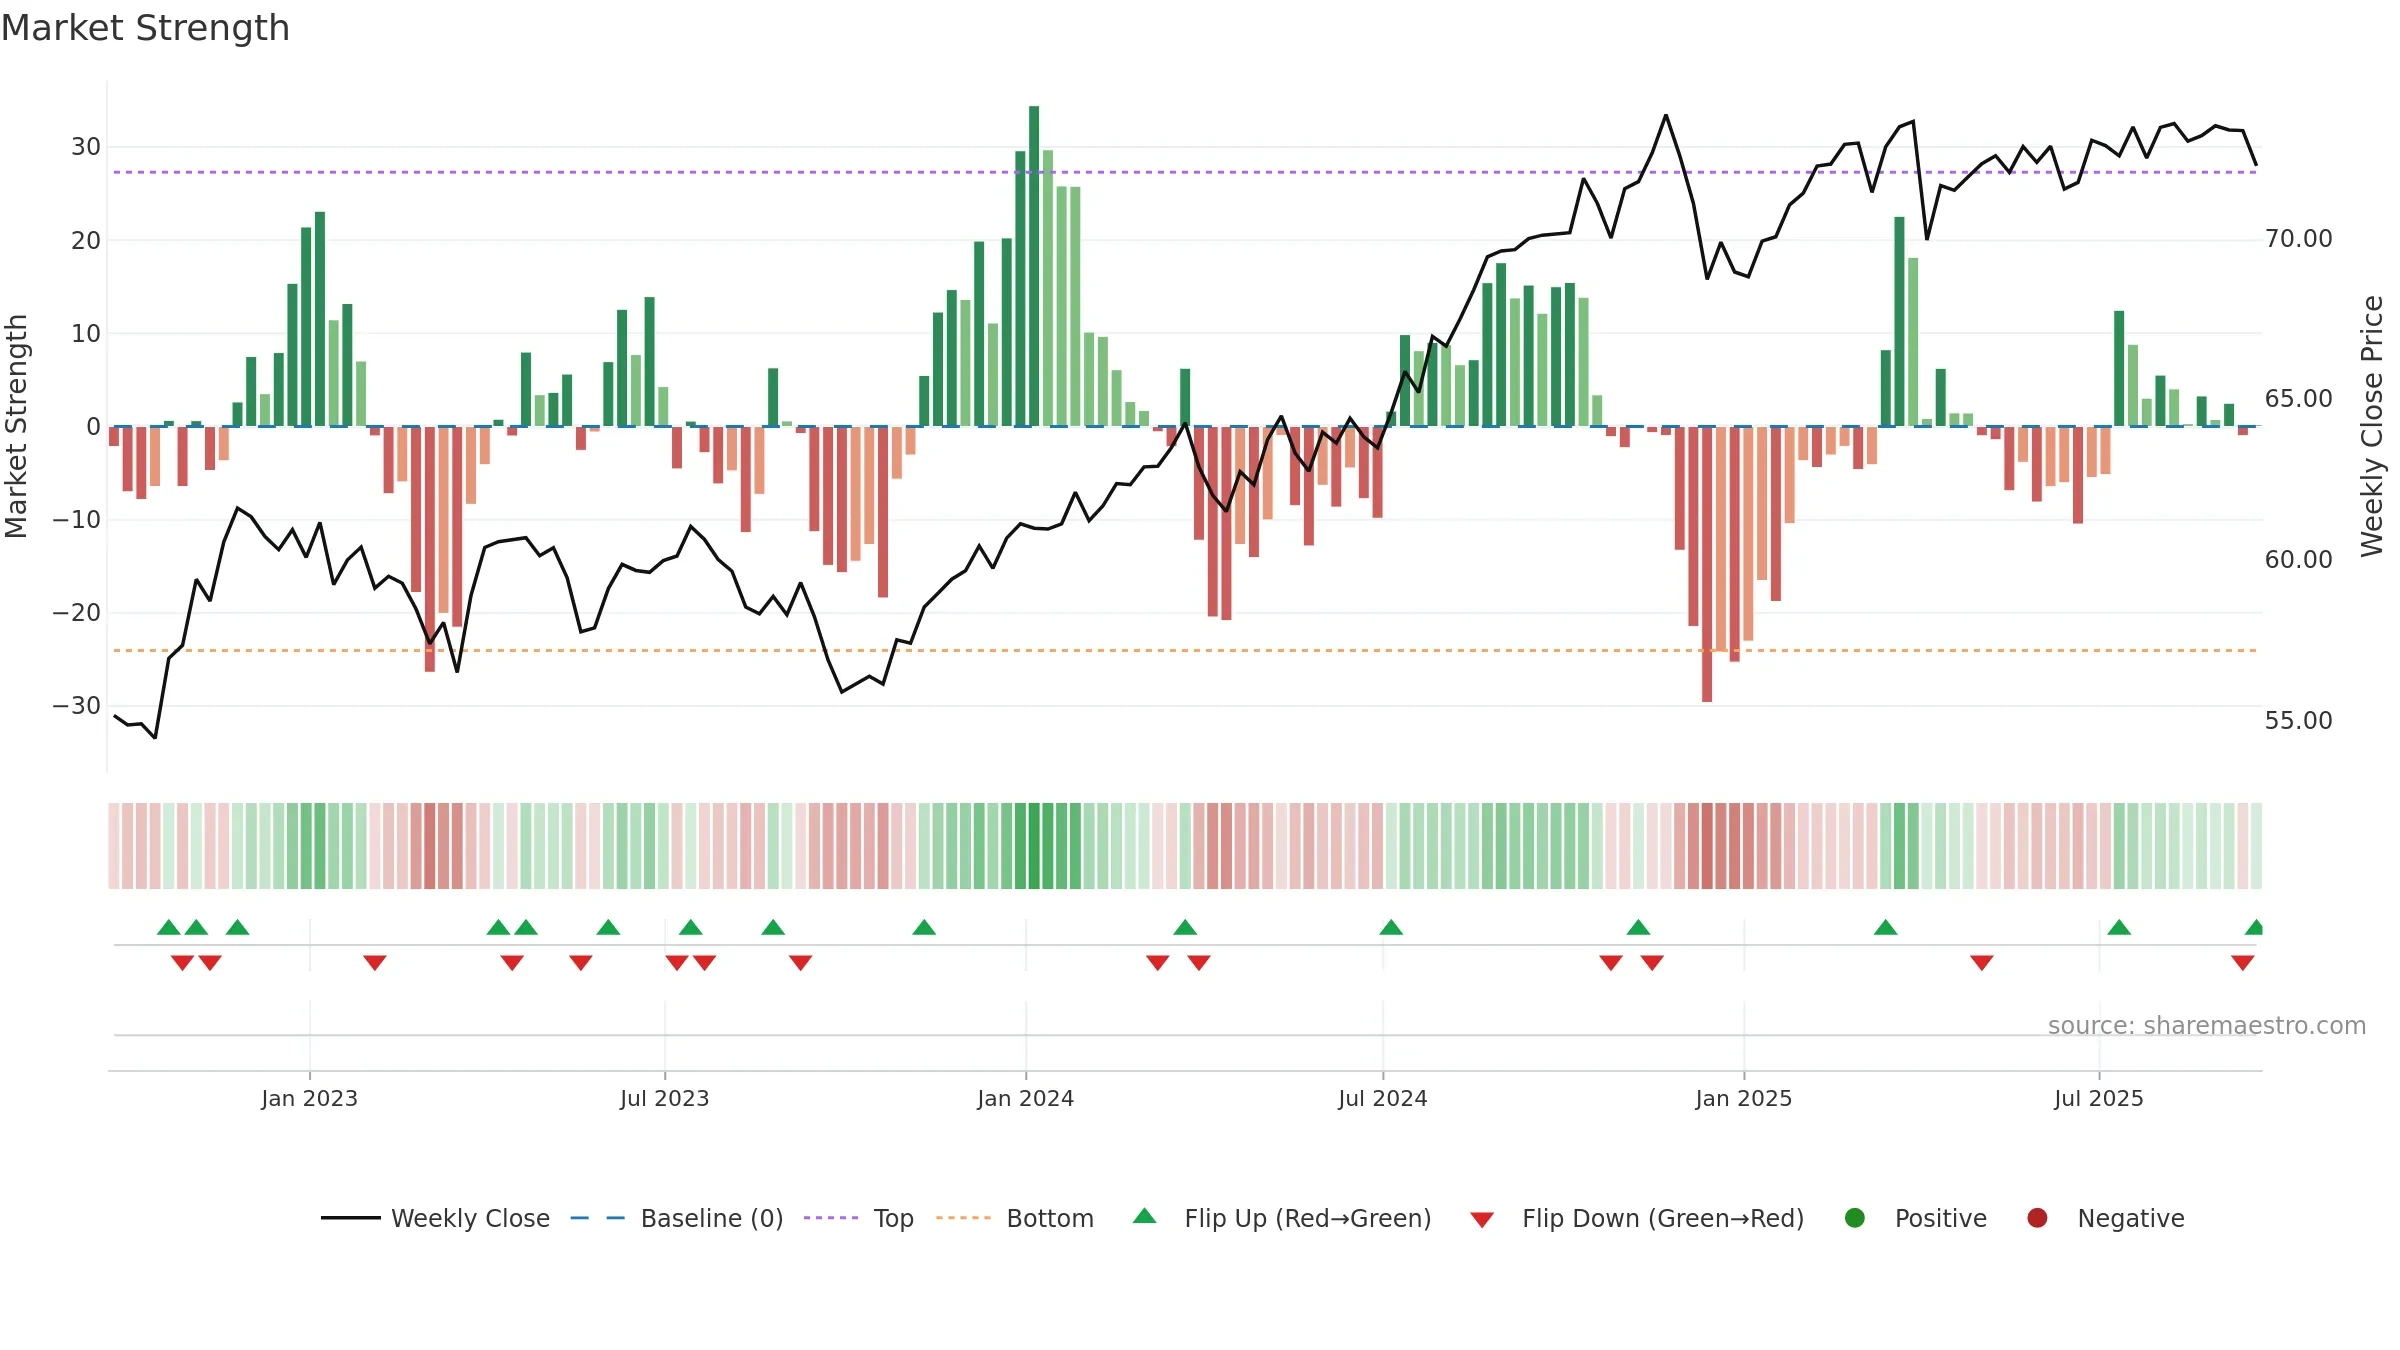
Task: Click the purple dotted Top line sample in legend
Action: coord(831,1218)
